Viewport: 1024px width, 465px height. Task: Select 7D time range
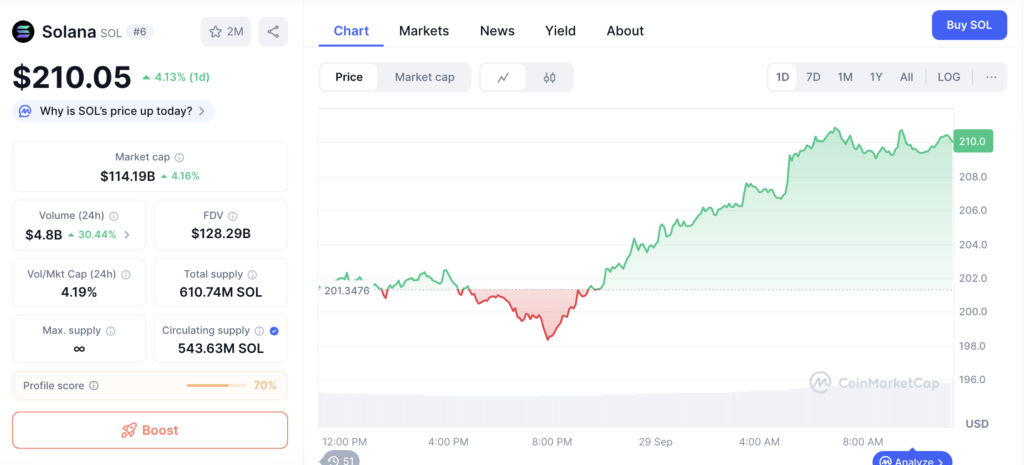813,77
